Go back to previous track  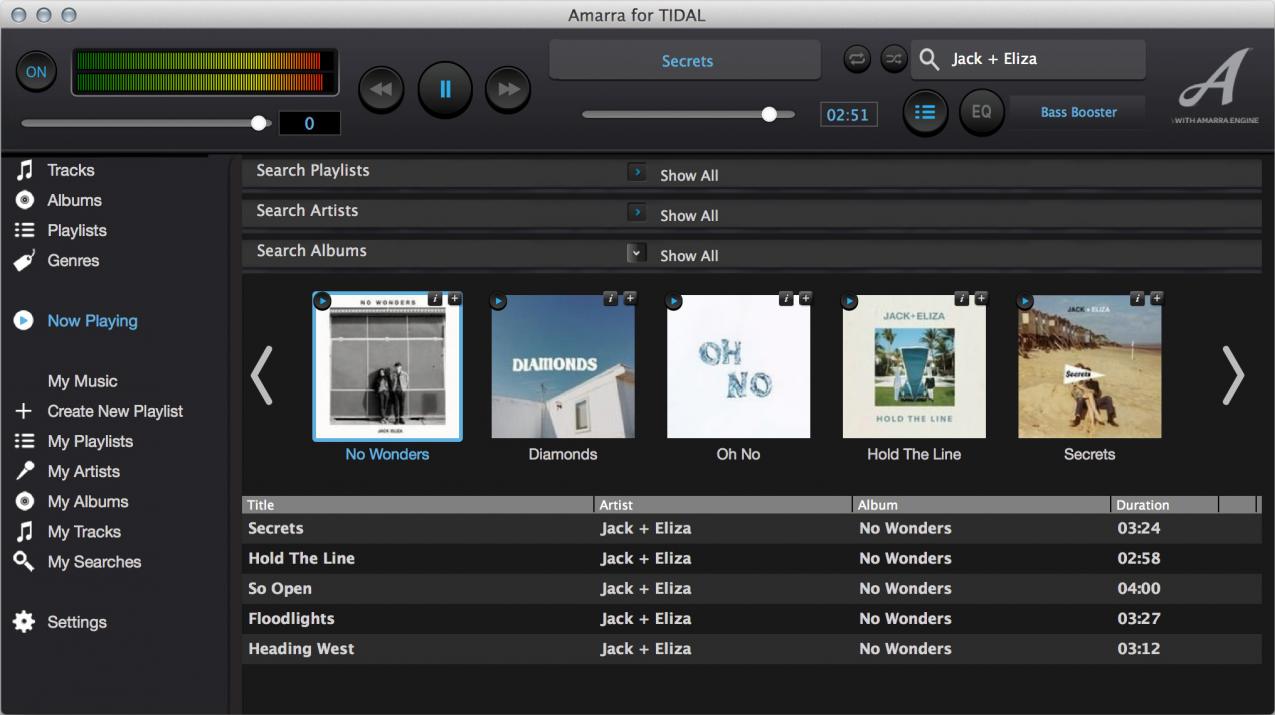pos(381,90)
